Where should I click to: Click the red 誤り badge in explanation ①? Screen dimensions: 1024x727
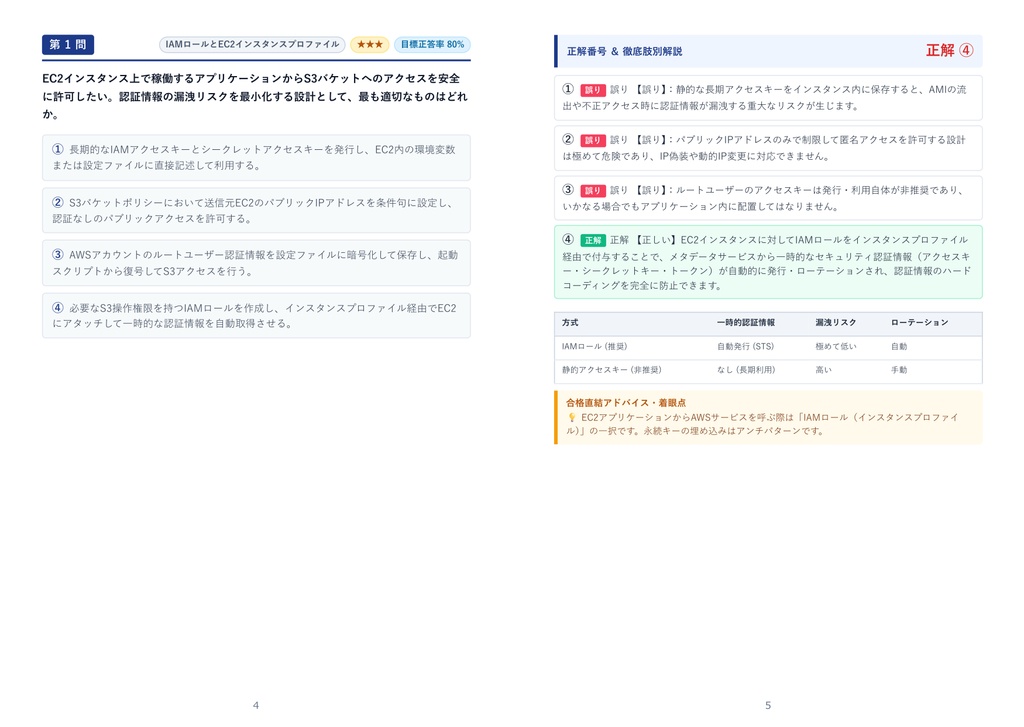[x=593, y=89]
